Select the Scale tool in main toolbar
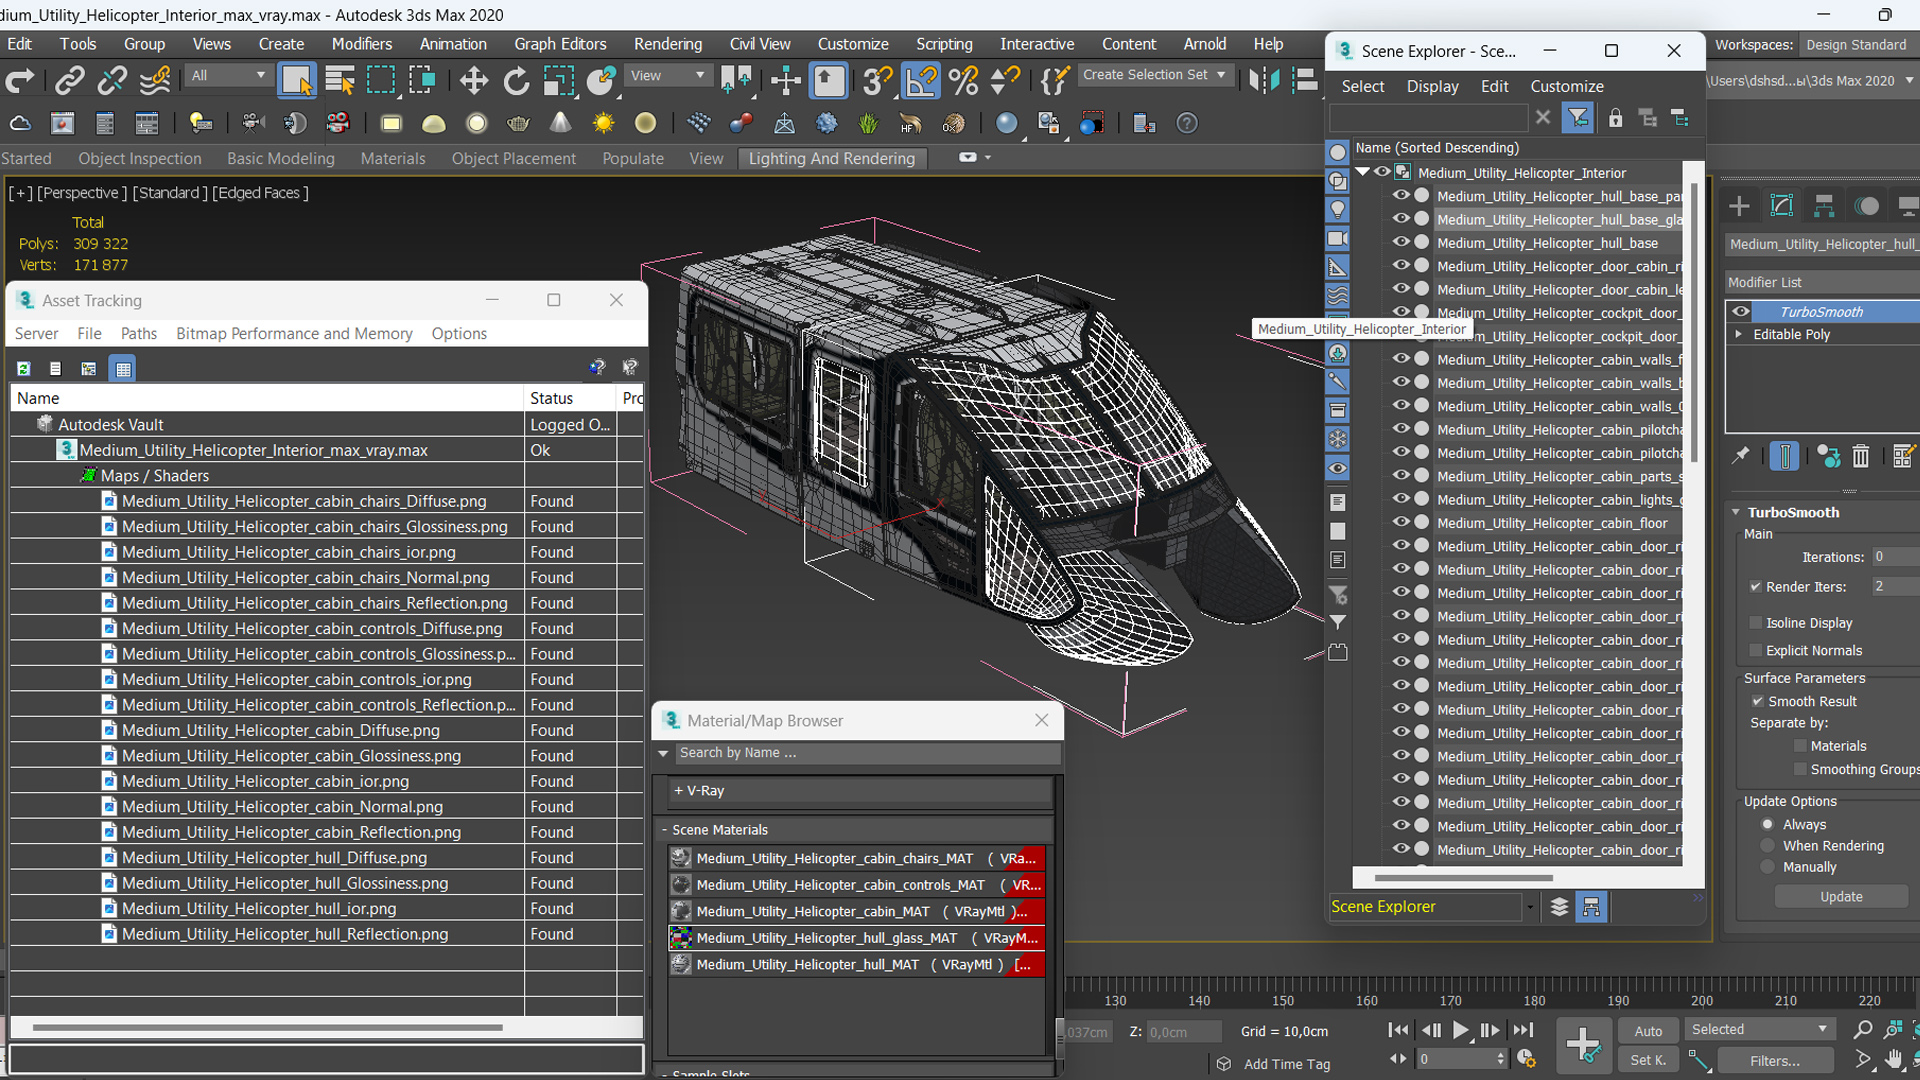Image resolution: width=1920 pixels, height=1080 pixels. coord(558,80)
